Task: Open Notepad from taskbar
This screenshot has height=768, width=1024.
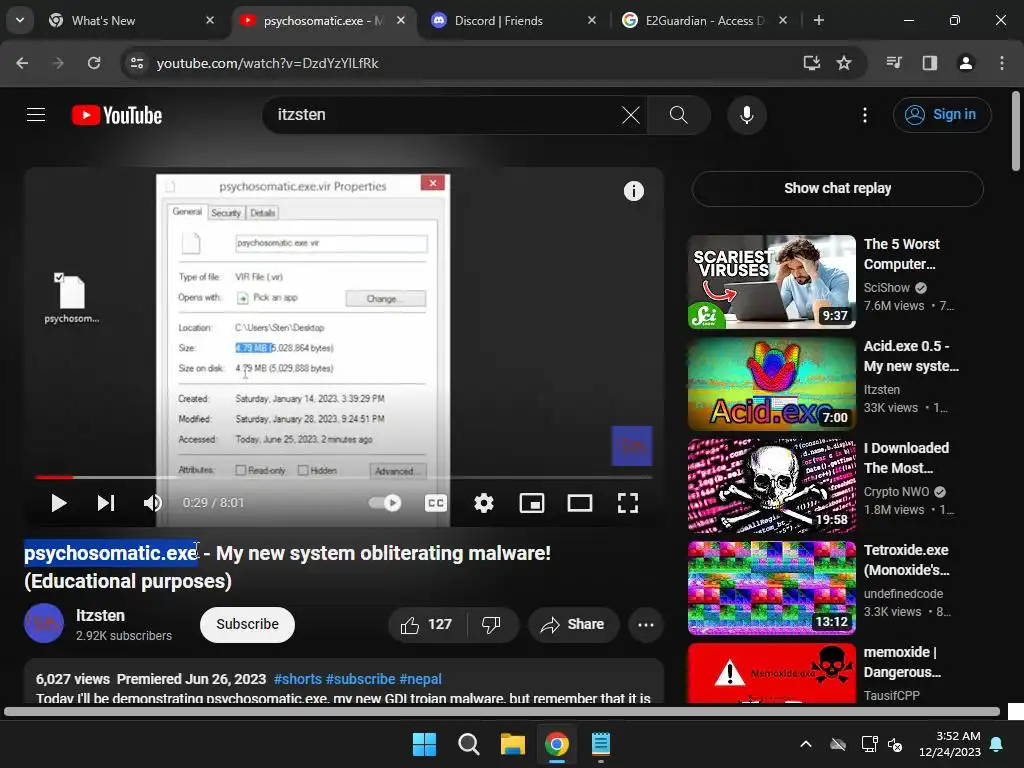Action: pyautogui.click(x=600, y=744)
